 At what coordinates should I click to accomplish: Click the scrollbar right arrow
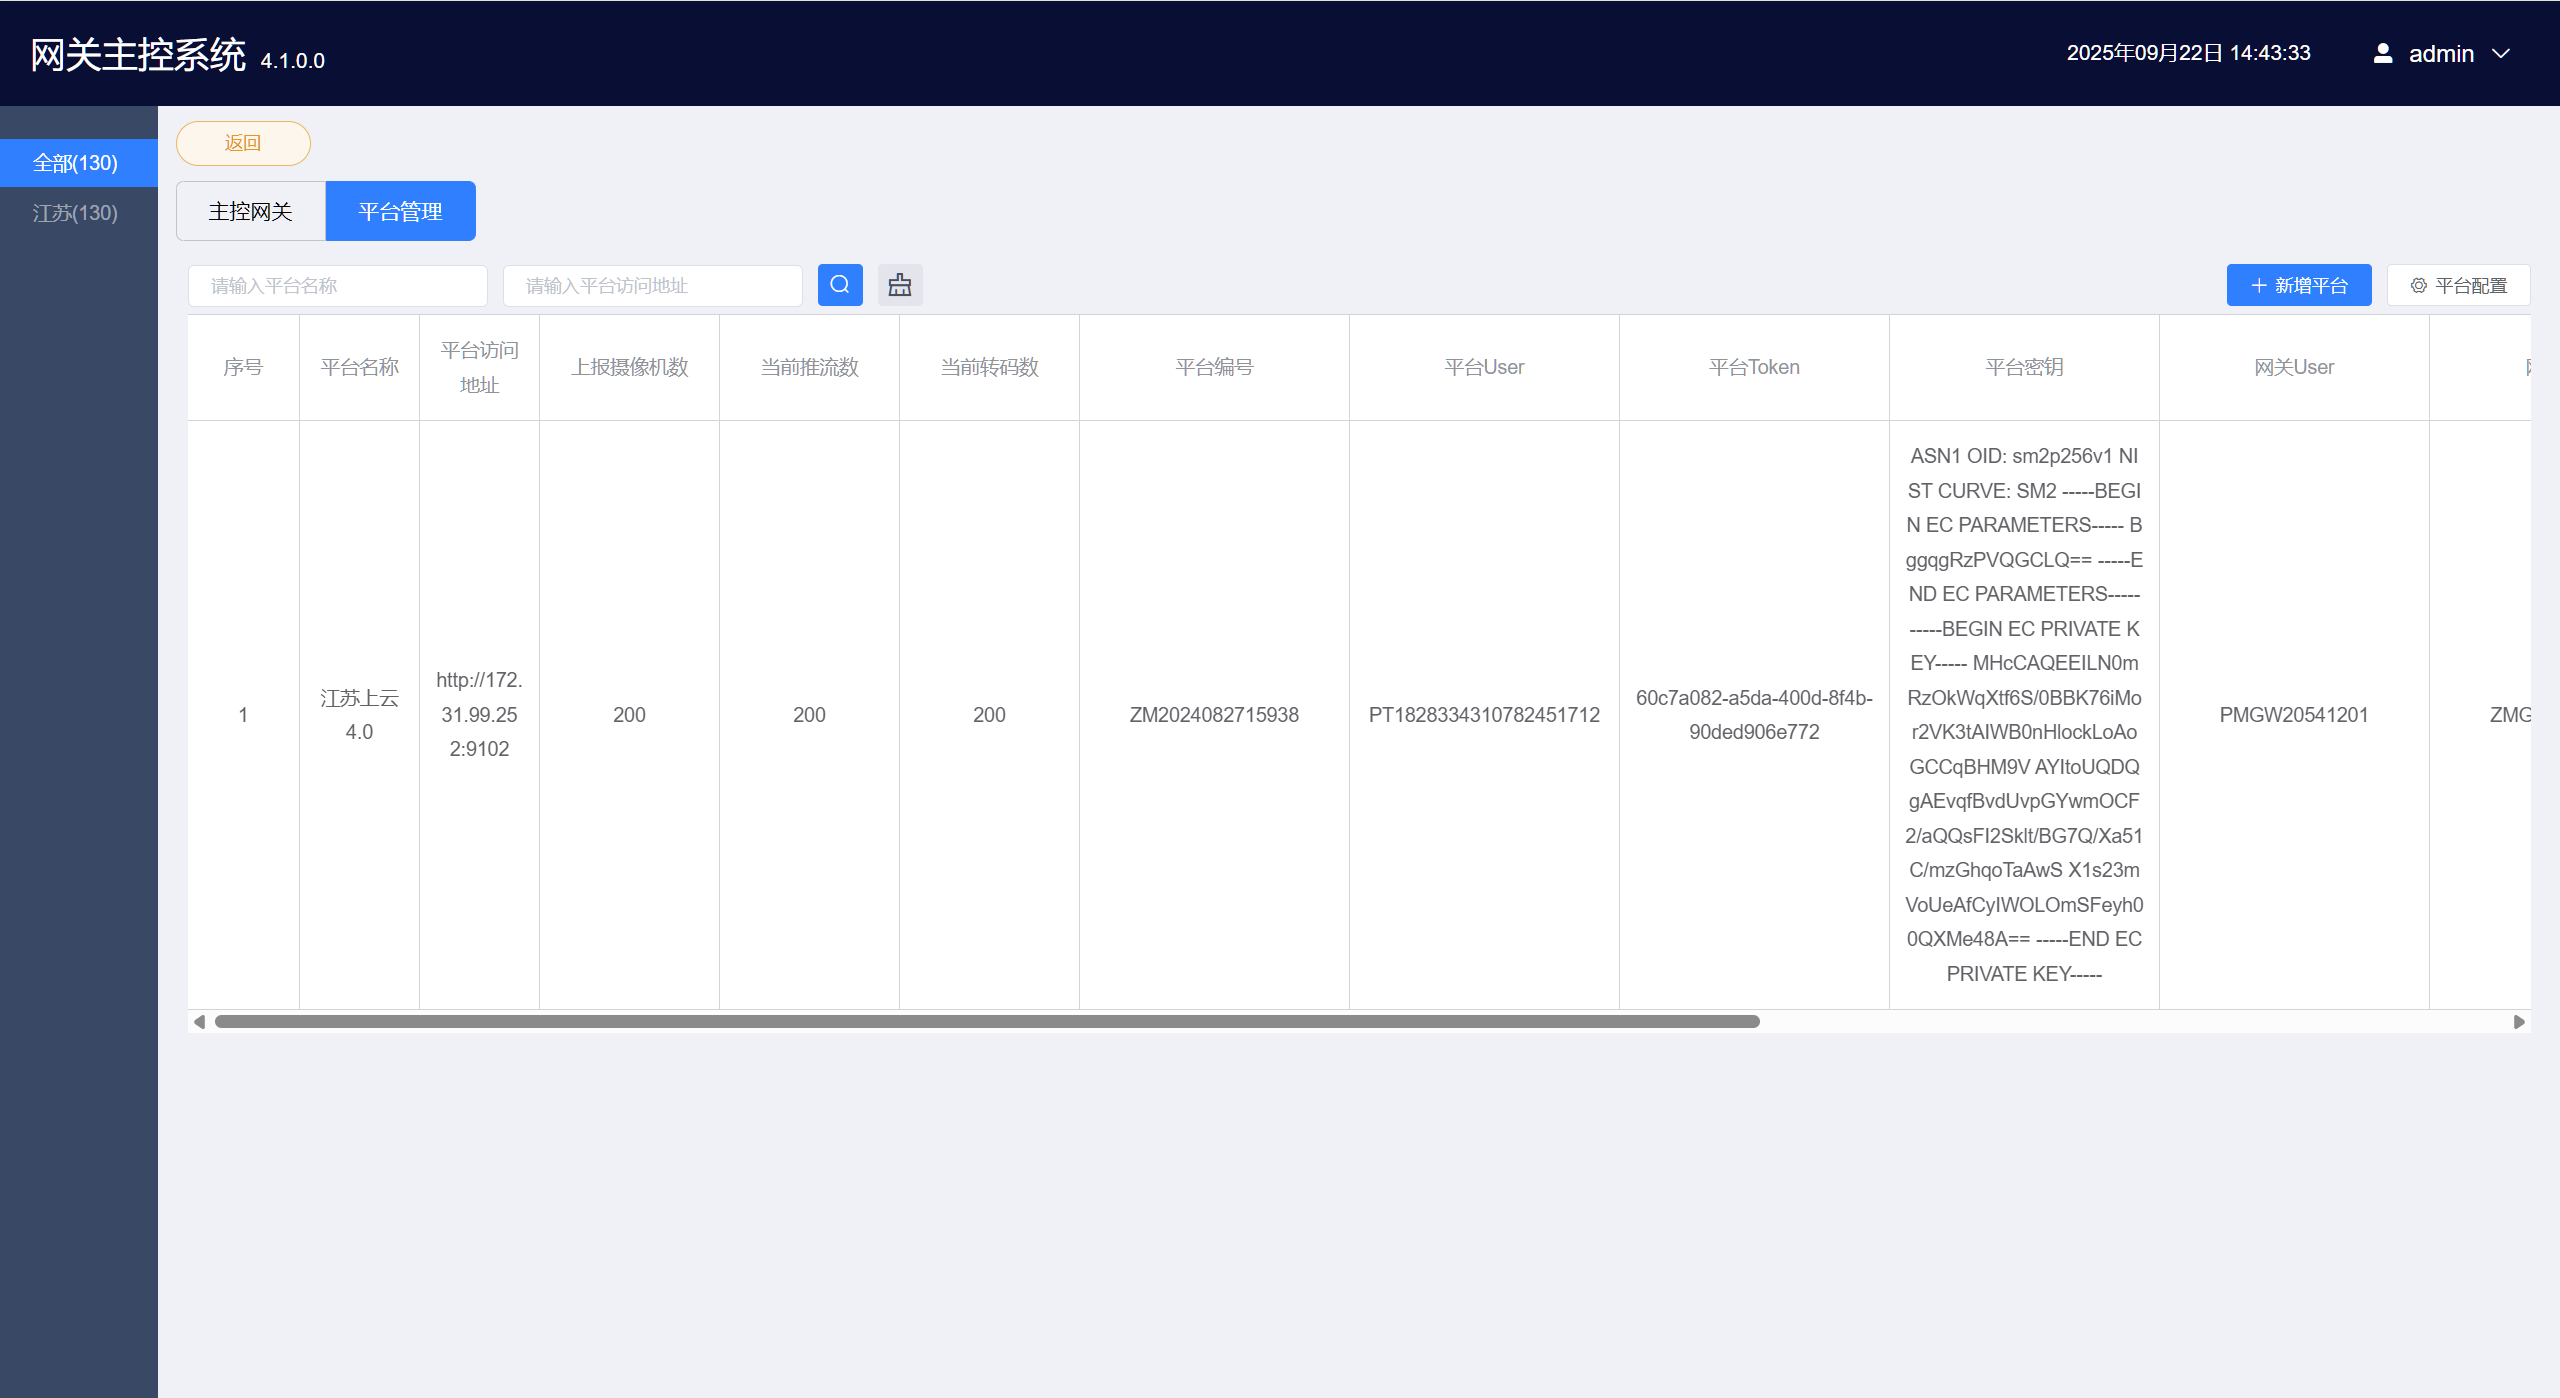(x=2519, y=1021)
